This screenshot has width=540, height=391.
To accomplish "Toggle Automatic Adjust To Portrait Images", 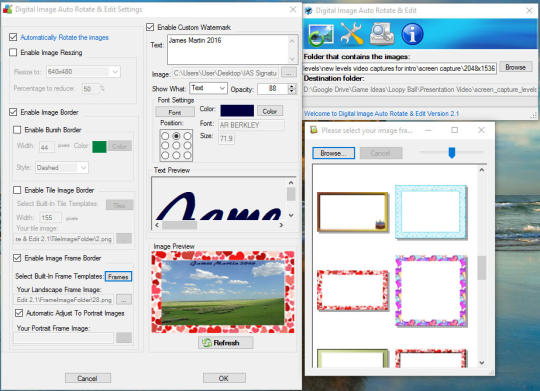I will (x=19, y=313).
